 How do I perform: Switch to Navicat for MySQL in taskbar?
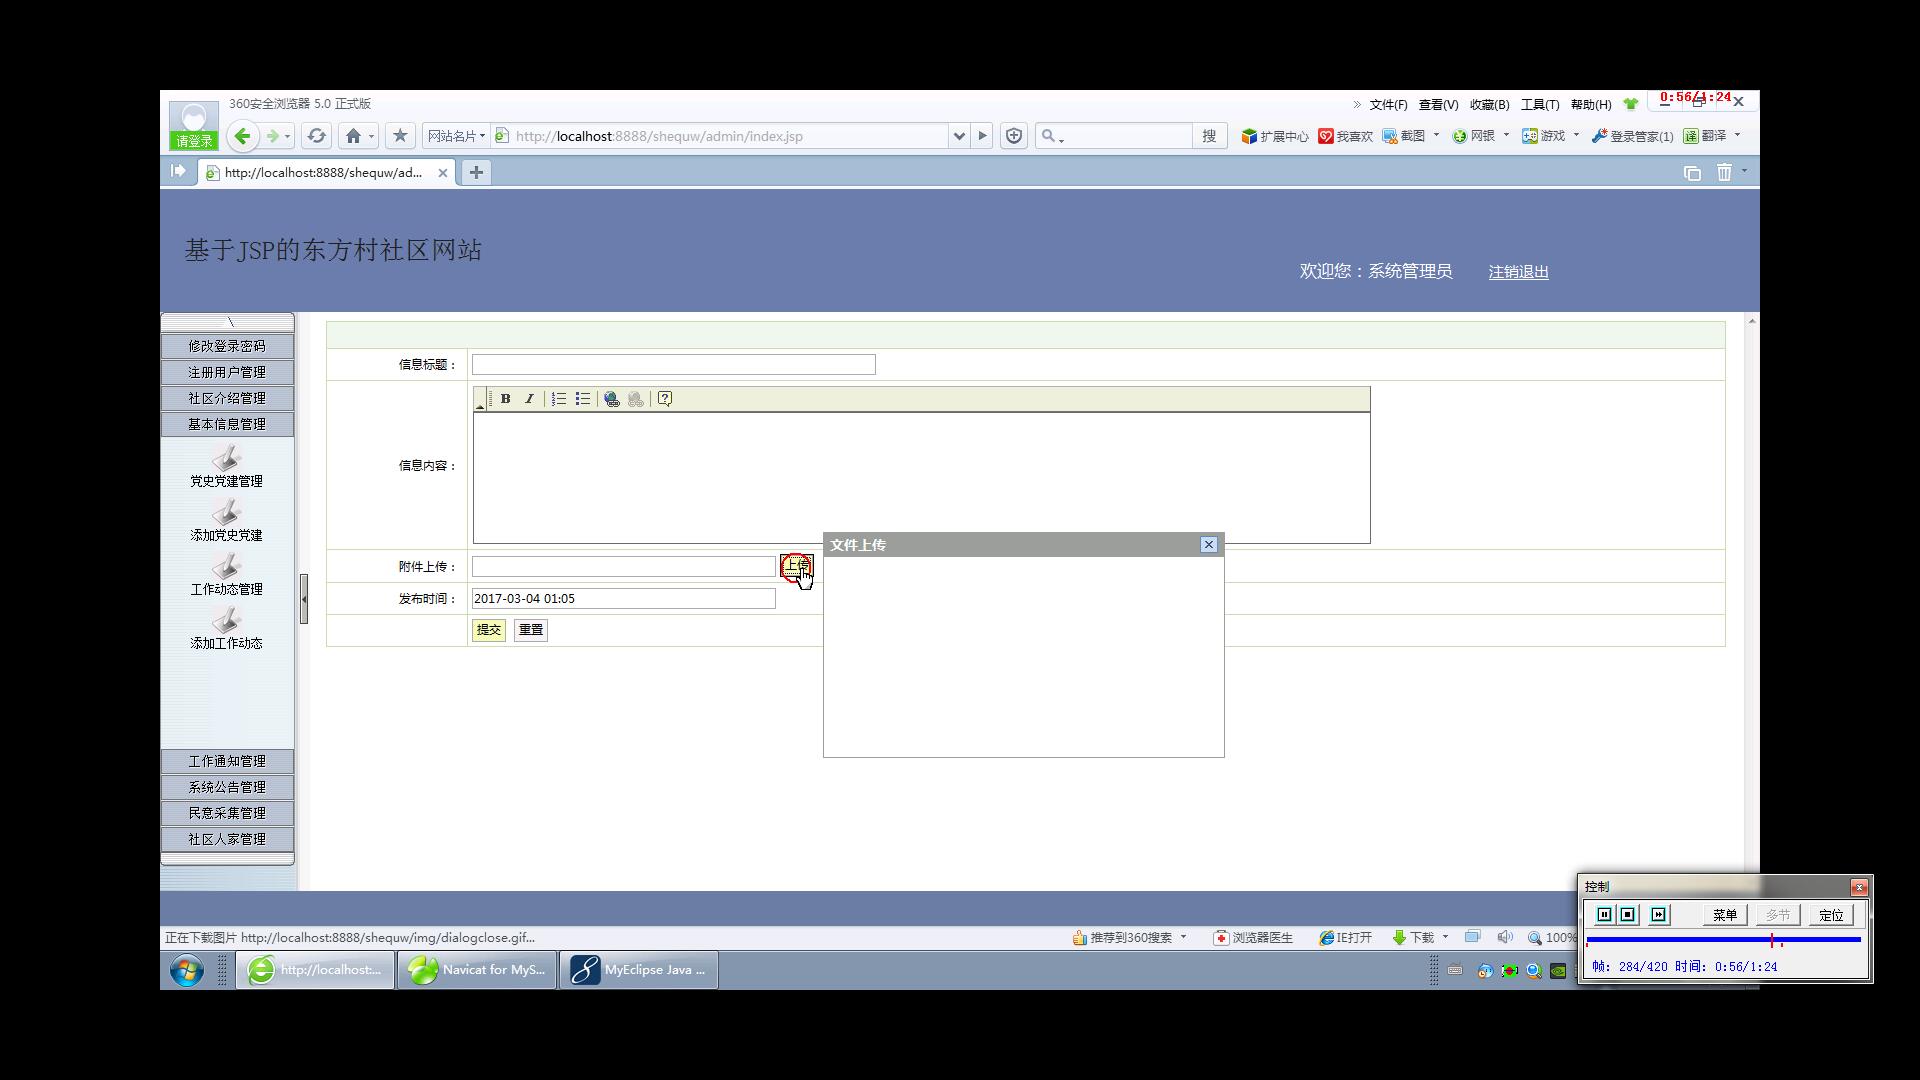tap(477, 970)
